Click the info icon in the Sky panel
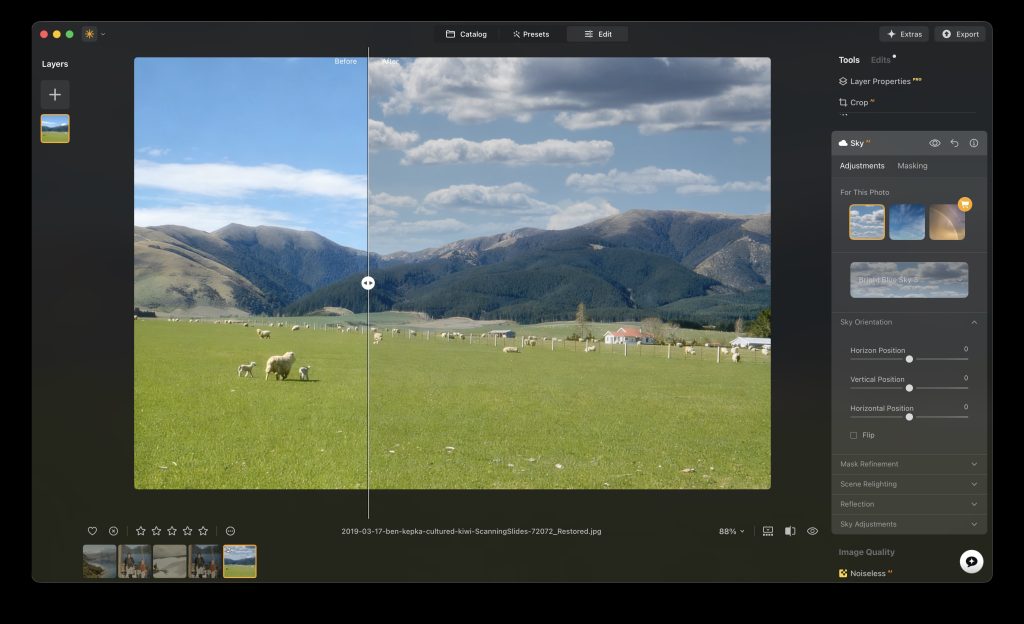Screen dimensions: 1024x624 coord(973,142)
